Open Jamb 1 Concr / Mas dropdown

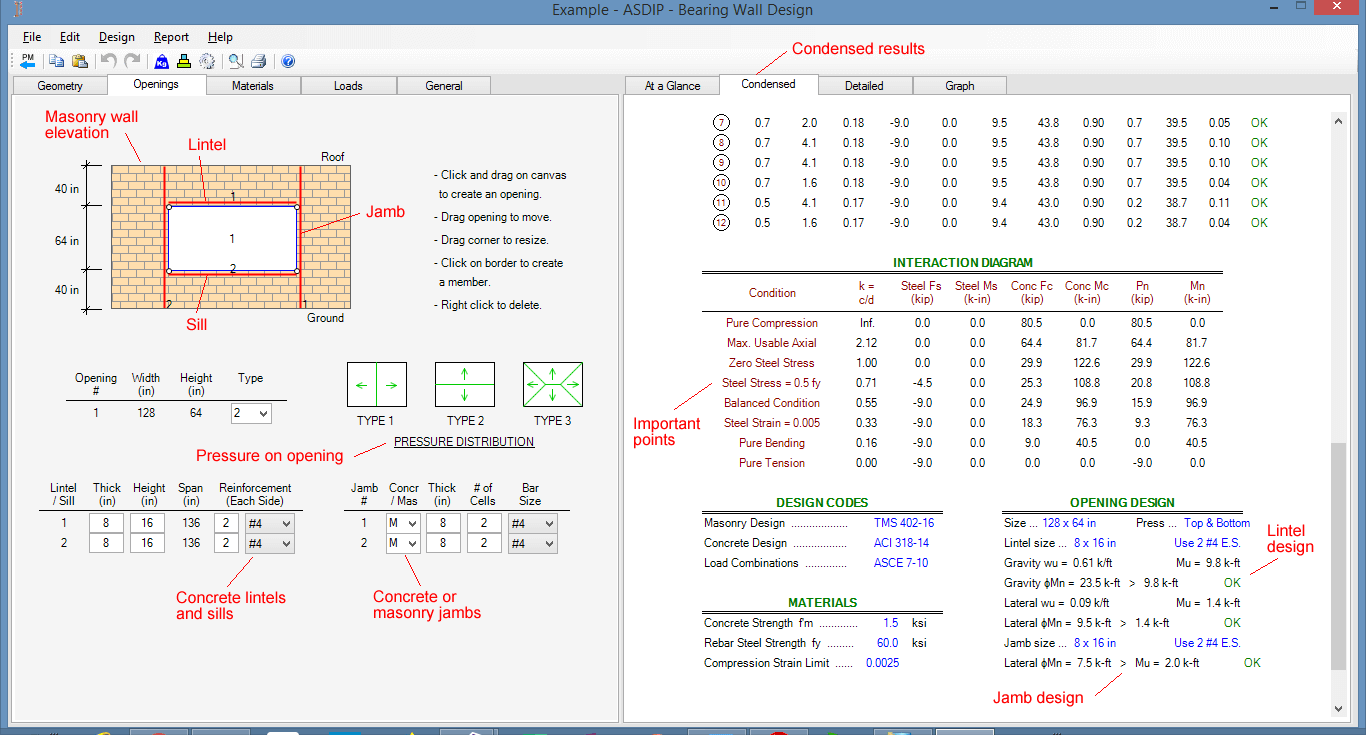[404, 523]
